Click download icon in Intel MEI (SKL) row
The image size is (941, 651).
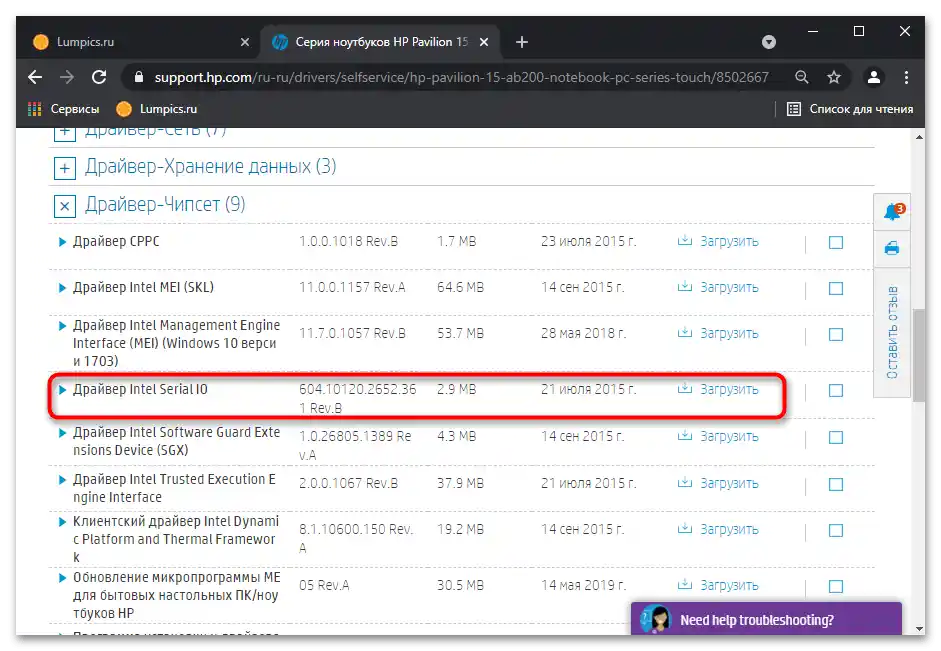point(685,287)
